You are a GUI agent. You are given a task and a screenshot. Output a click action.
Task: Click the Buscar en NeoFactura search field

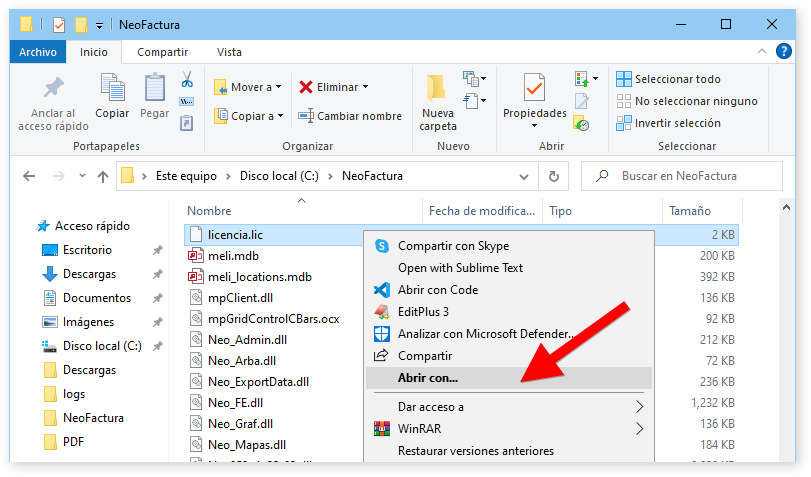point(690,176)
